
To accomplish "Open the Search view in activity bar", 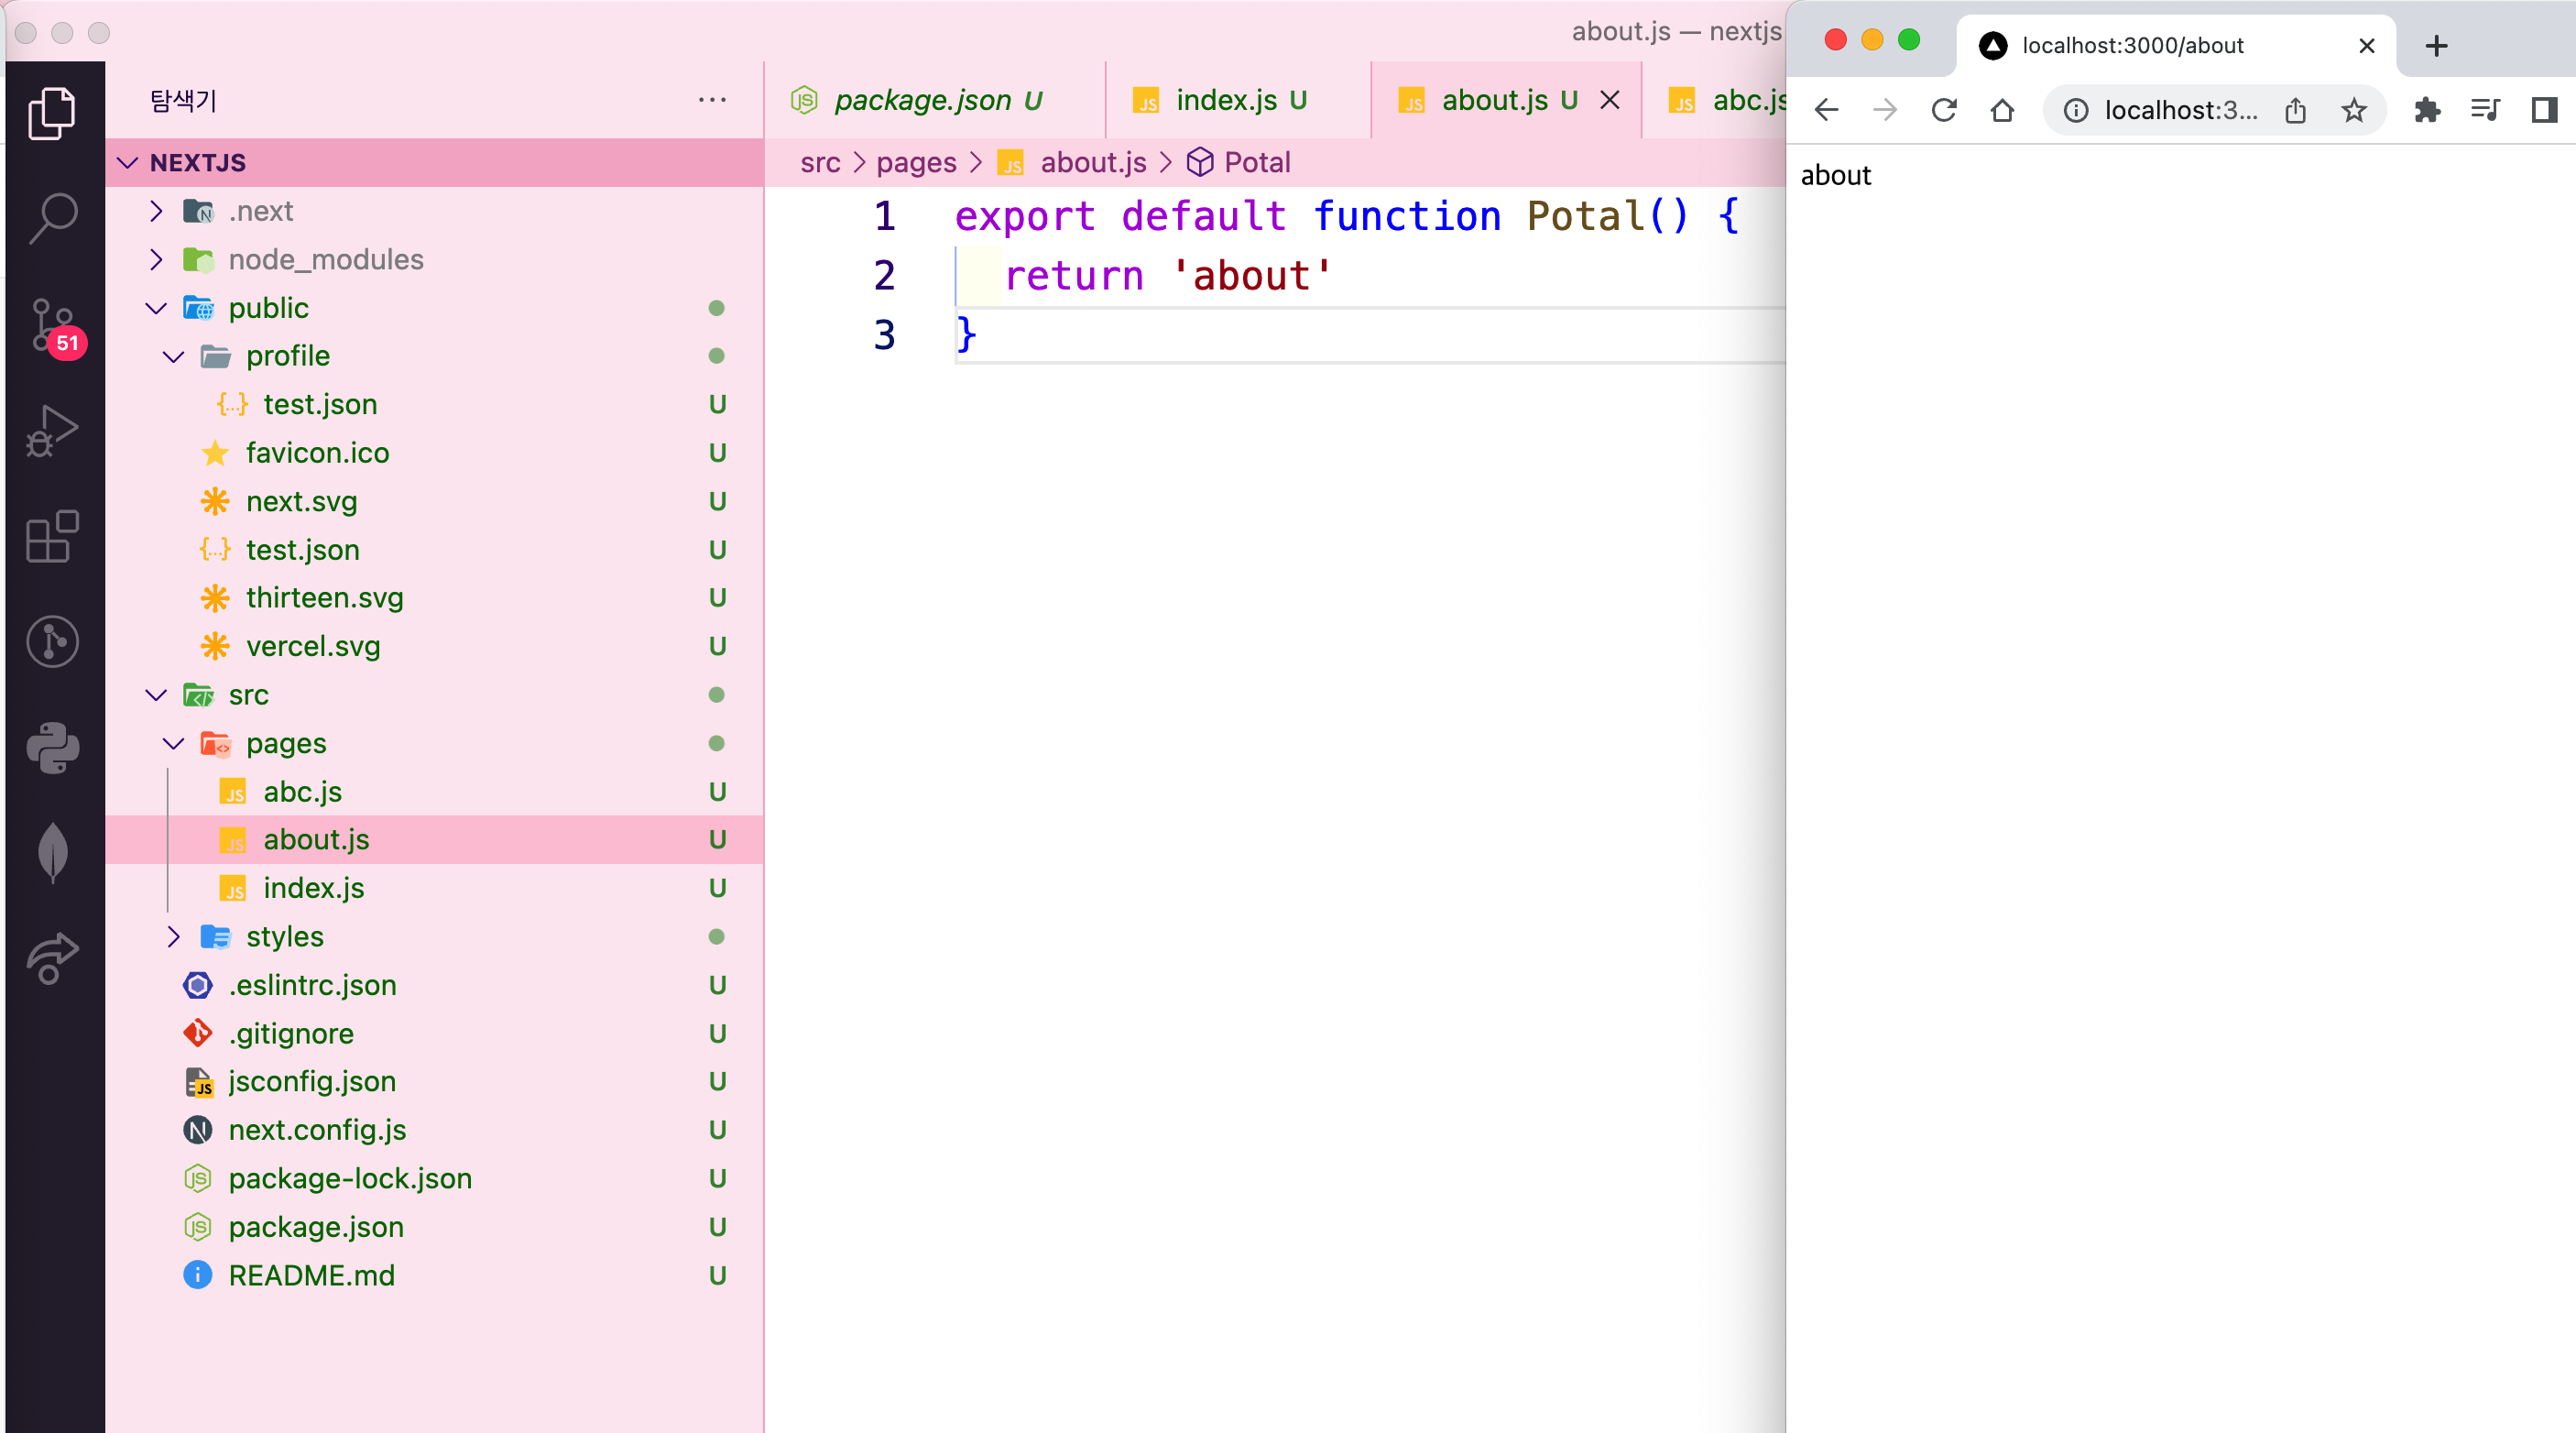I will pyautogui.click(x=53, y=218).
